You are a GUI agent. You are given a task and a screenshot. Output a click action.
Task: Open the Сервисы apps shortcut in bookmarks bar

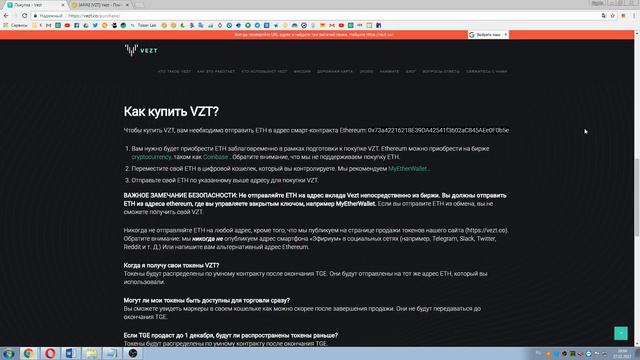click(x=16, y=25)
